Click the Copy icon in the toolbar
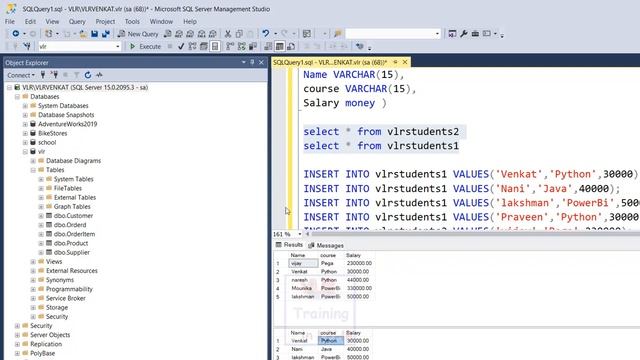Image resolution: width=640 pixels, height=360 pixels. 239,34
